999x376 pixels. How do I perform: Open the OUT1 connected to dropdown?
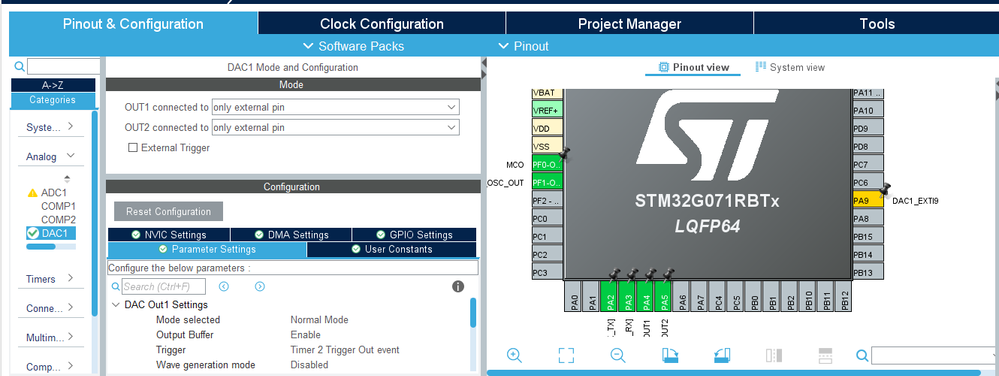(x=335, y=107)
